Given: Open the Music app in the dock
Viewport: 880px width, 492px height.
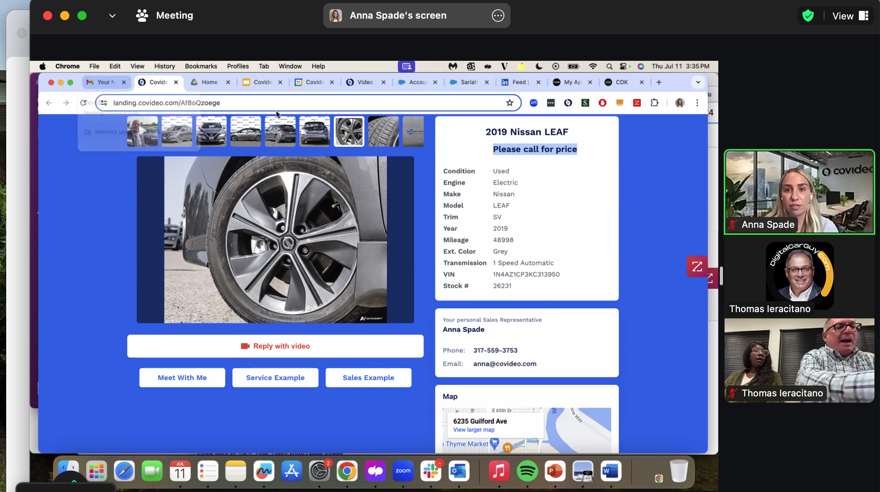Looking at the screenshot, I should [x=499, y=471].
